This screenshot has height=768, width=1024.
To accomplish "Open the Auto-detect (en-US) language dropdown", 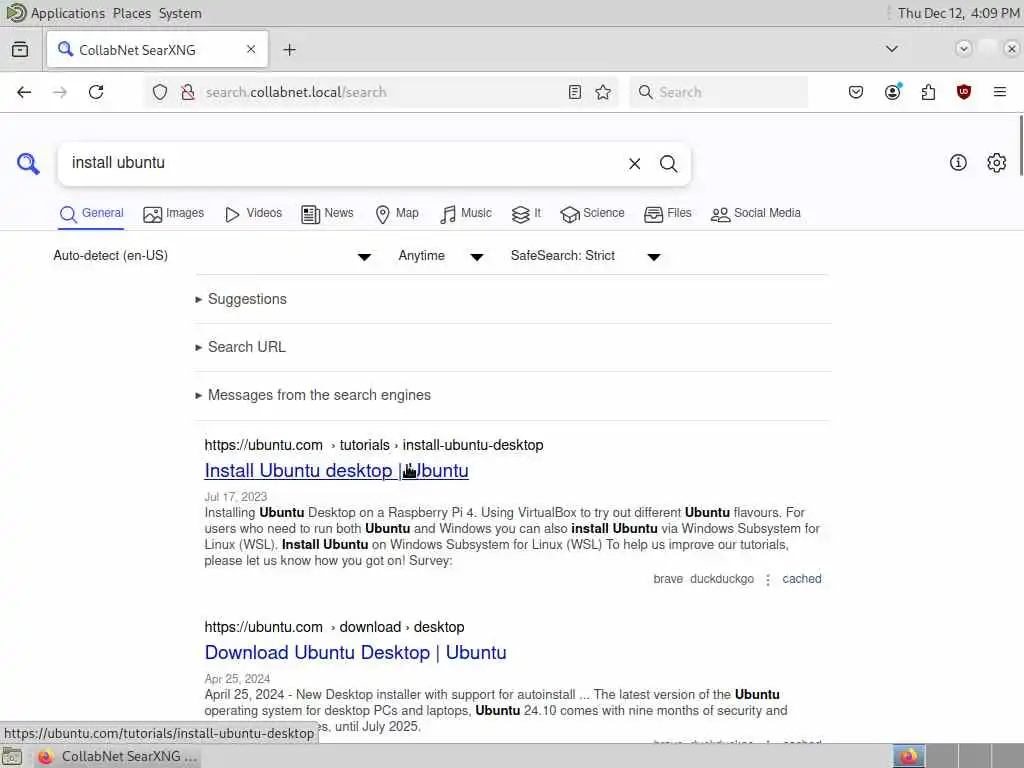I will pyautogui.click(x=212, y=256).
